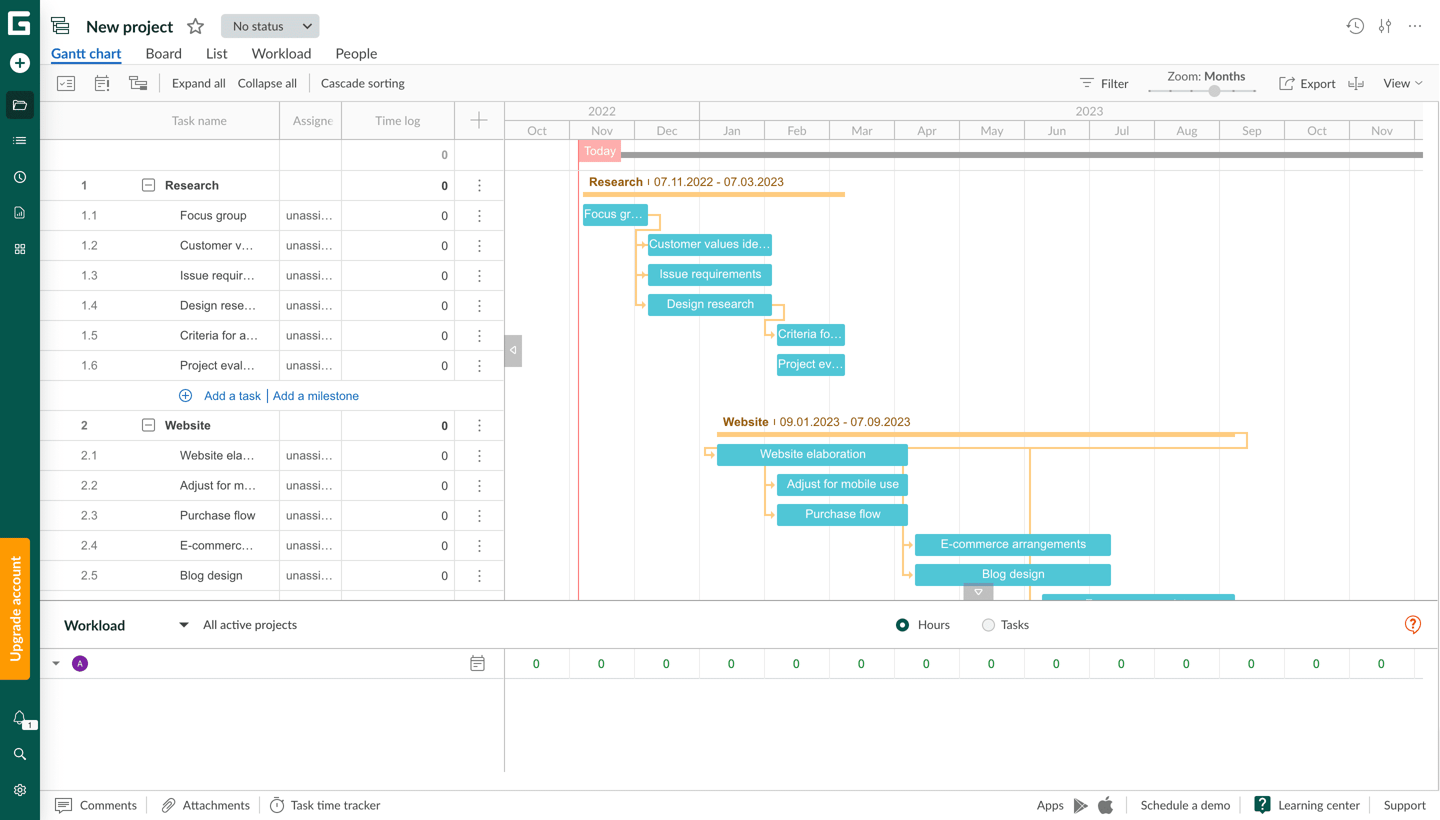Open the No status dropdown
Viewport: 1440px width, 820px height.
point(269,26)
